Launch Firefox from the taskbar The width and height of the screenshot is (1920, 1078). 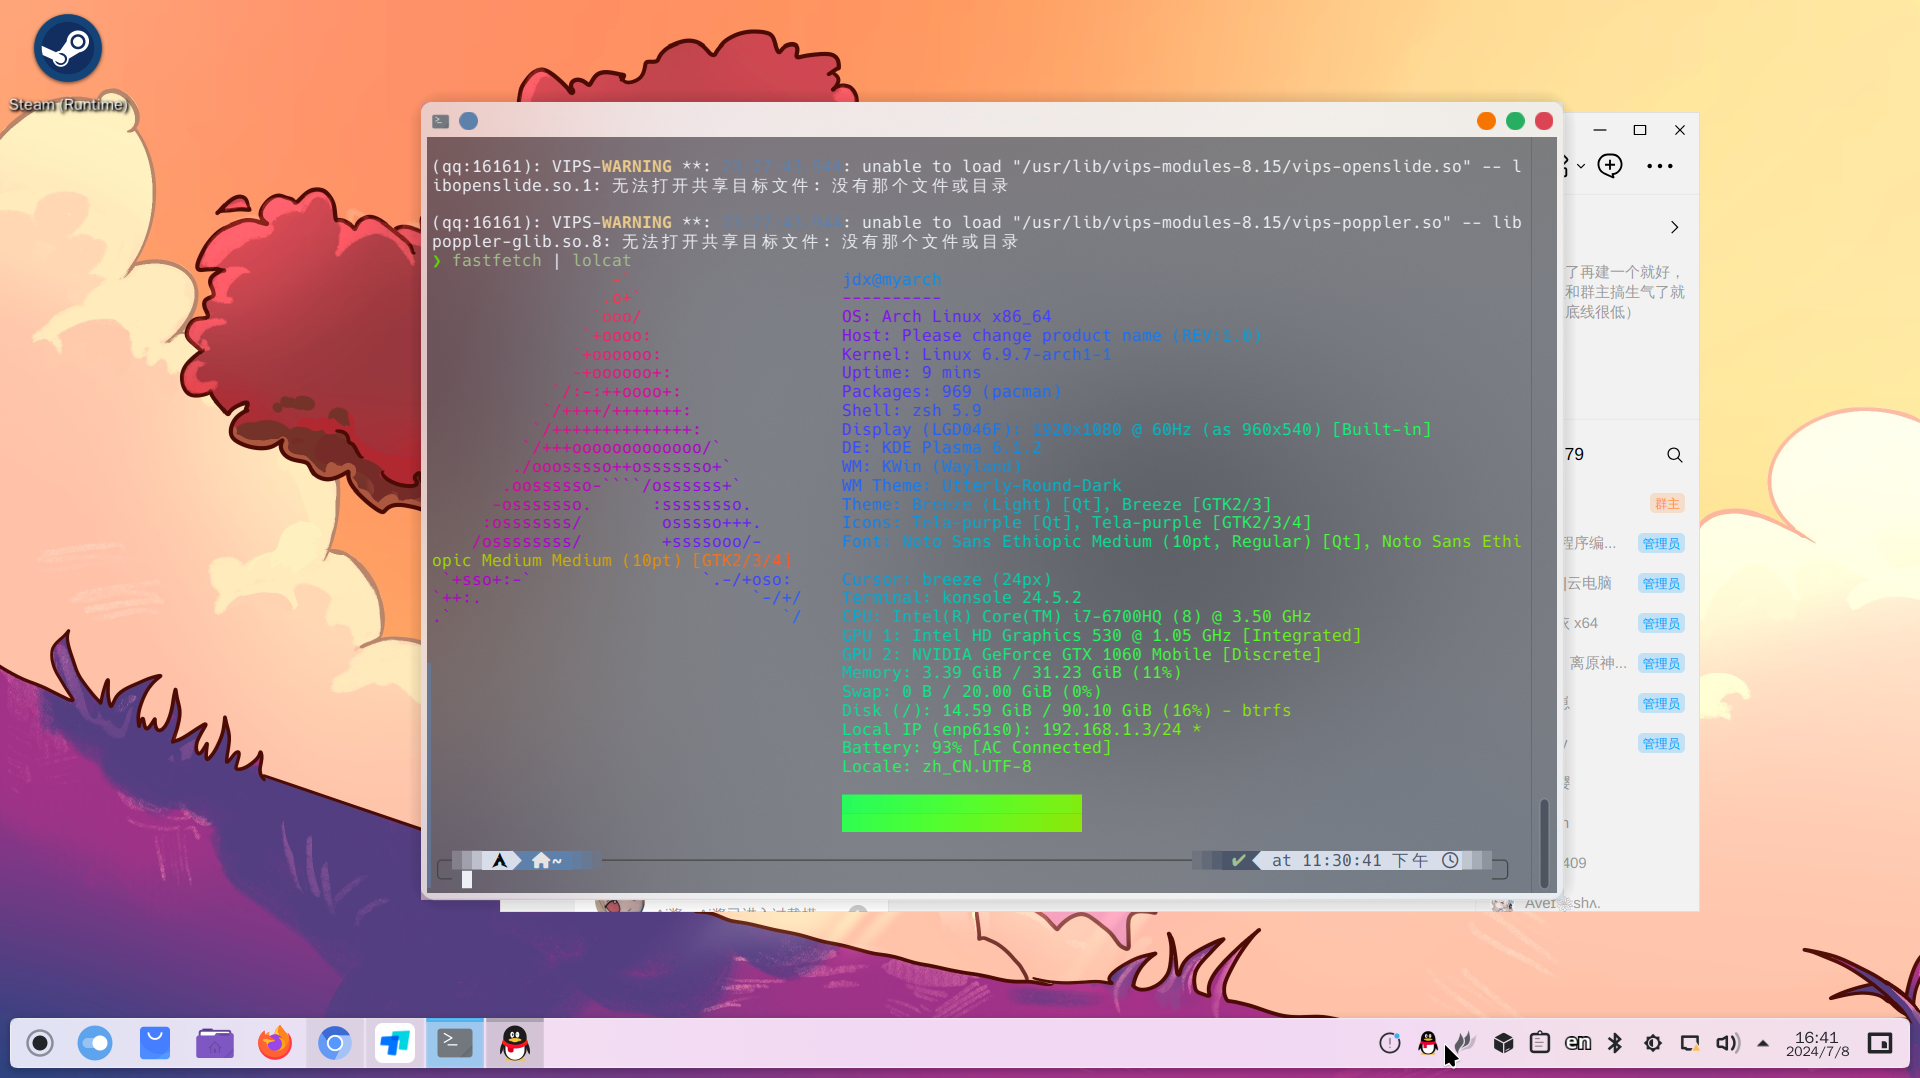275,1043
